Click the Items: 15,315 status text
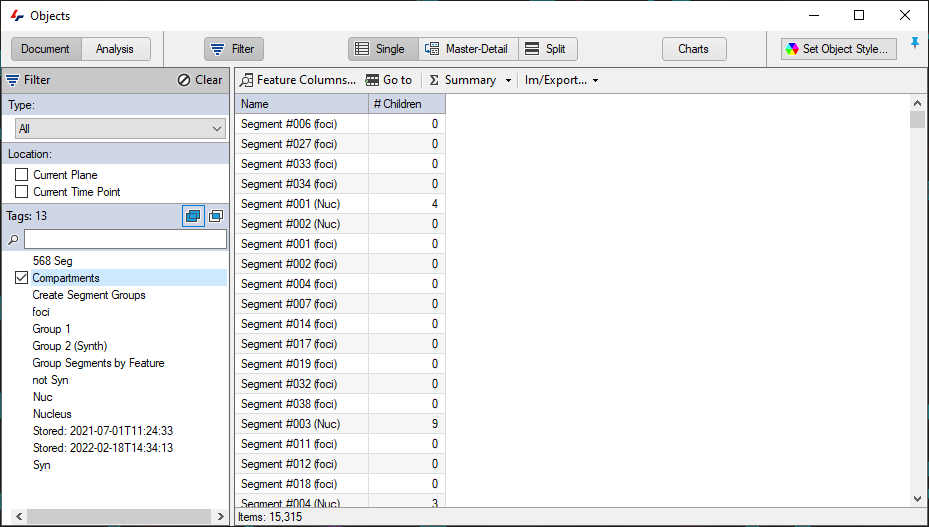The height and width of the screenshot is (527, 929). 270,517
